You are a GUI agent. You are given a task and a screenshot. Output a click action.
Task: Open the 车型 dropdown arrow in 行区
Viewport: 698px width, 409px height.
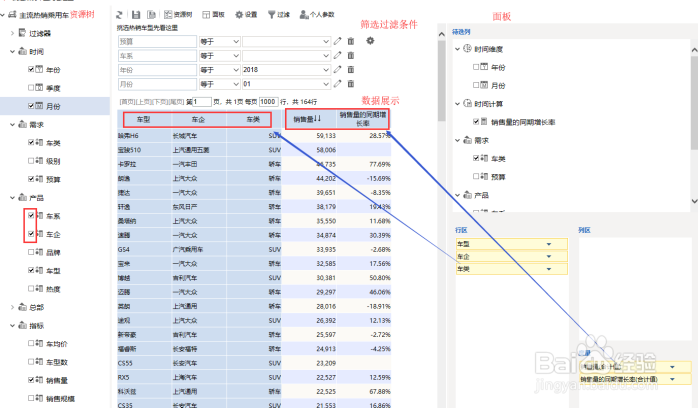549,244
